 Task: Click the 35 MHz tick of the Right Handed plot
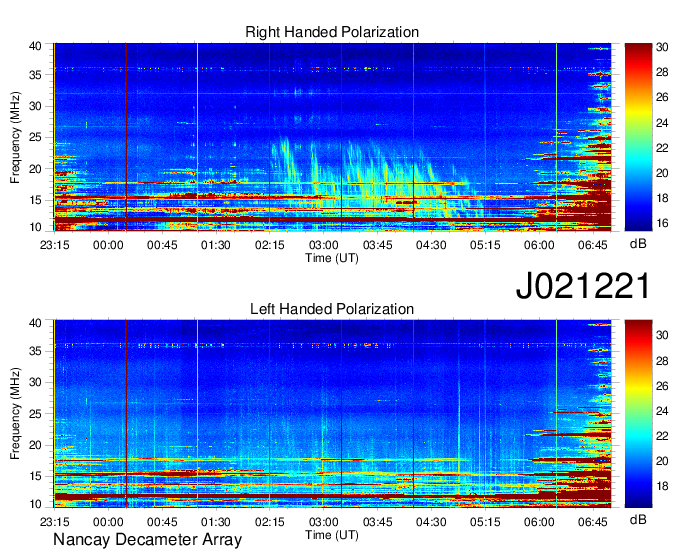tap(35, 75)
